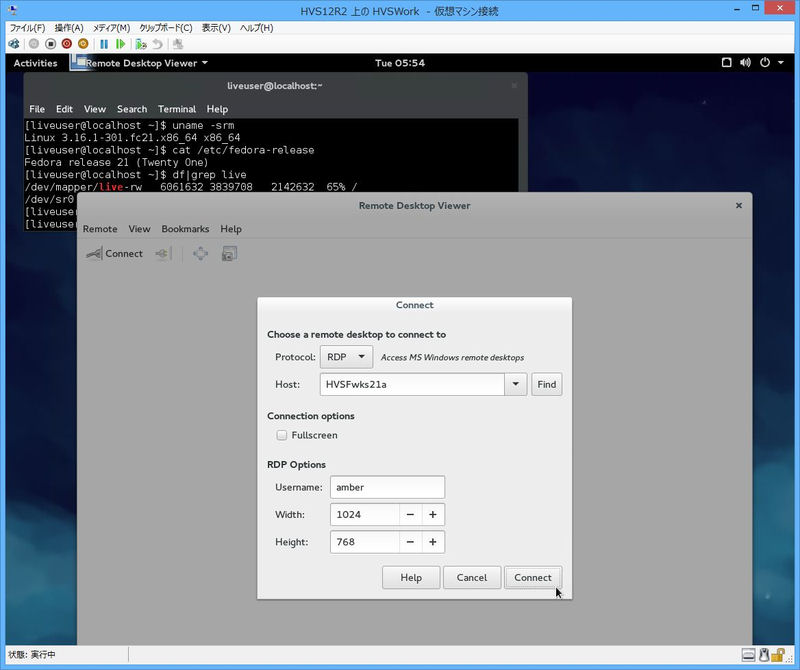This screenshot has height=670, width=800.
Task: Click the GNOME power icon in the top bar
Action: tap(765, 63)
